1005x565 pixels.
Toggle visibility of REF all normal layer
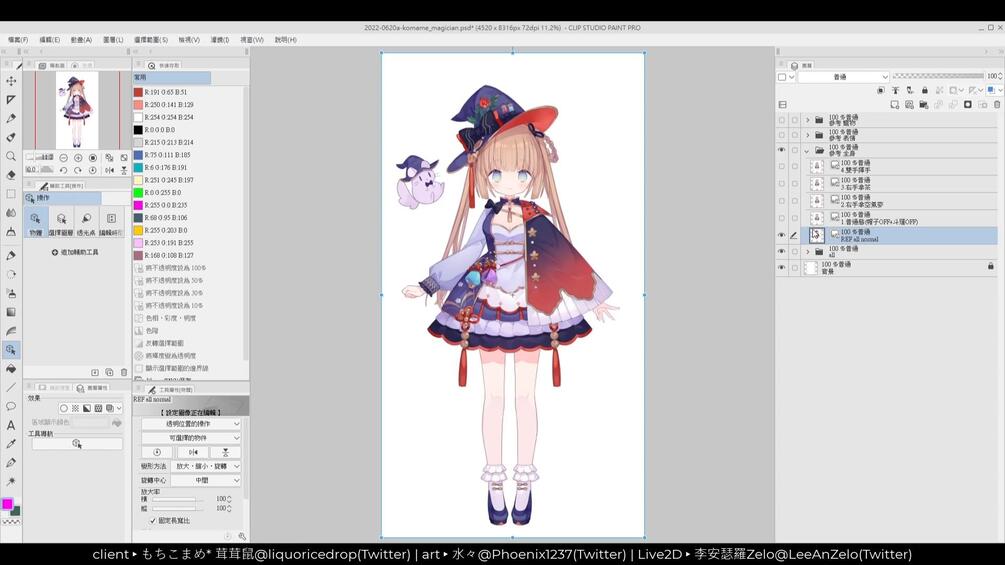(781, 235)
